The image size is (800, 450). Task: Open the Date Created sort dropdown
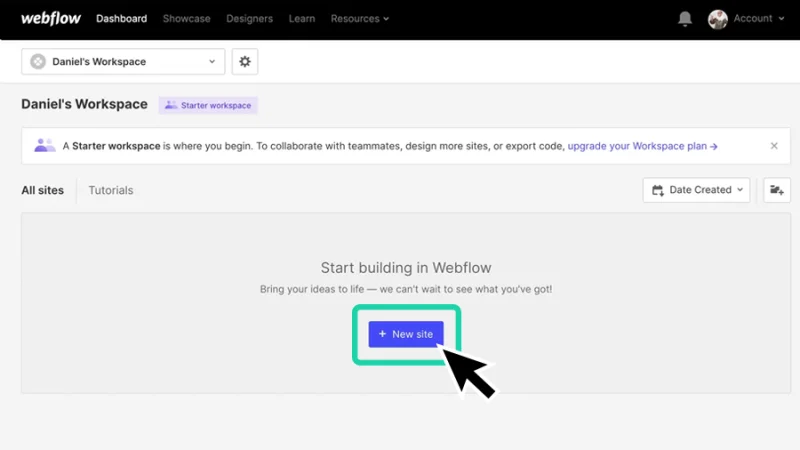696,190
